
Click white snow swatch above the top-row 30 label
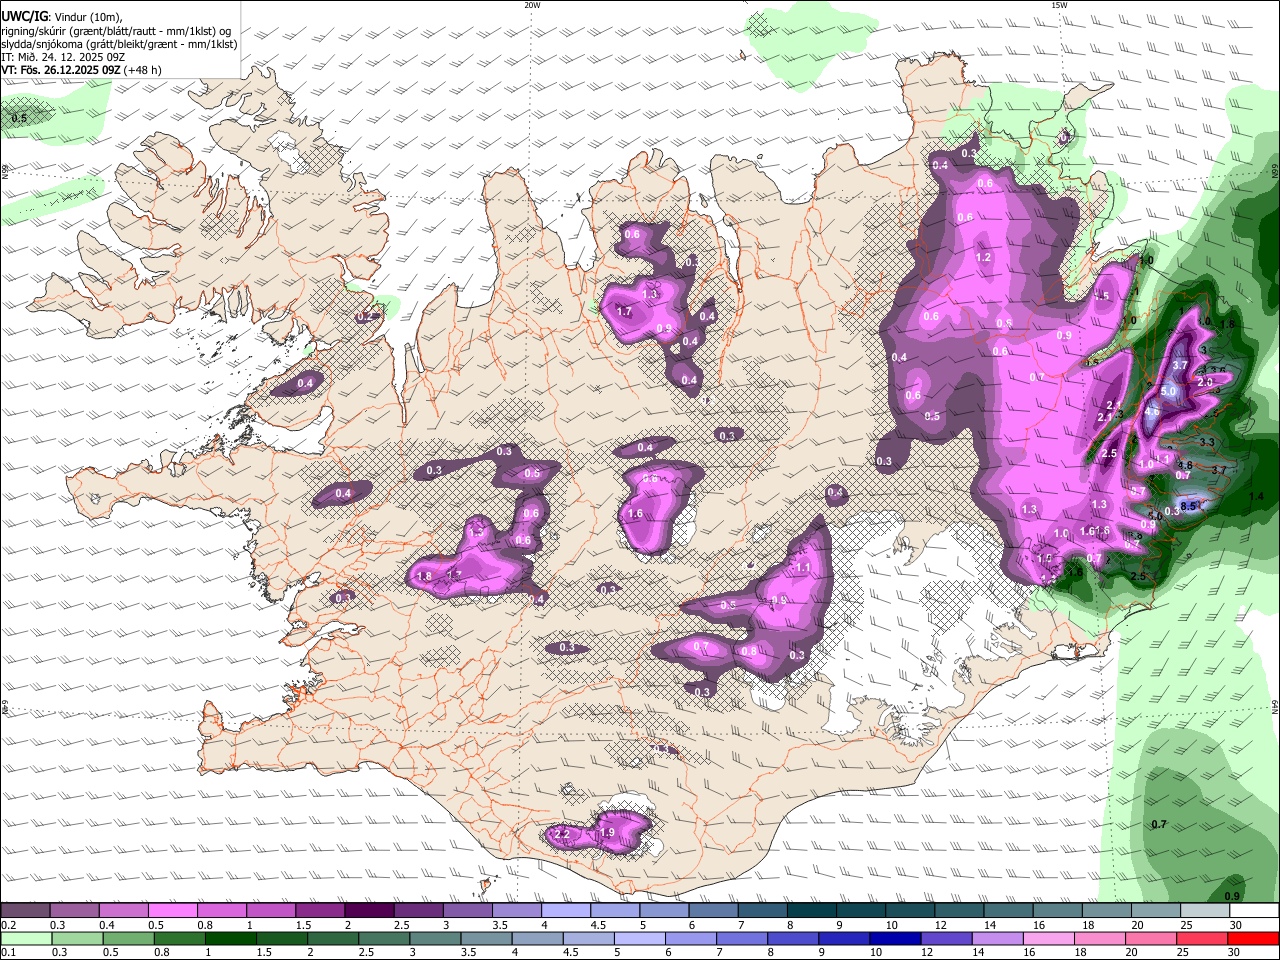(1255, 911)
